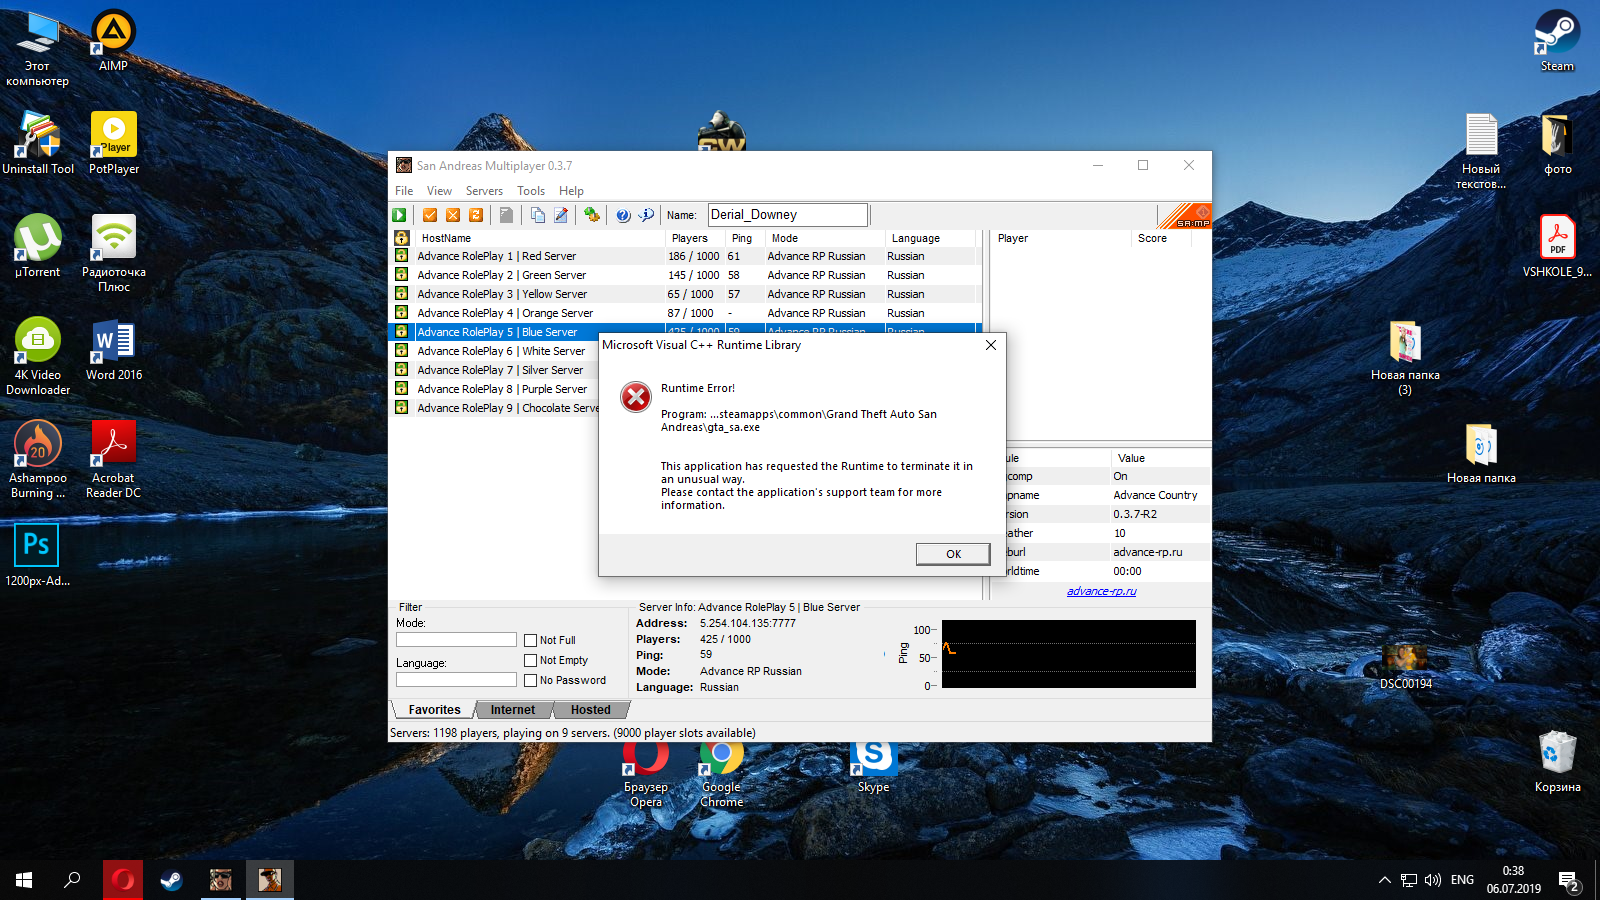Click the Opera icon on the taskbar

click(x=123, y=880)
